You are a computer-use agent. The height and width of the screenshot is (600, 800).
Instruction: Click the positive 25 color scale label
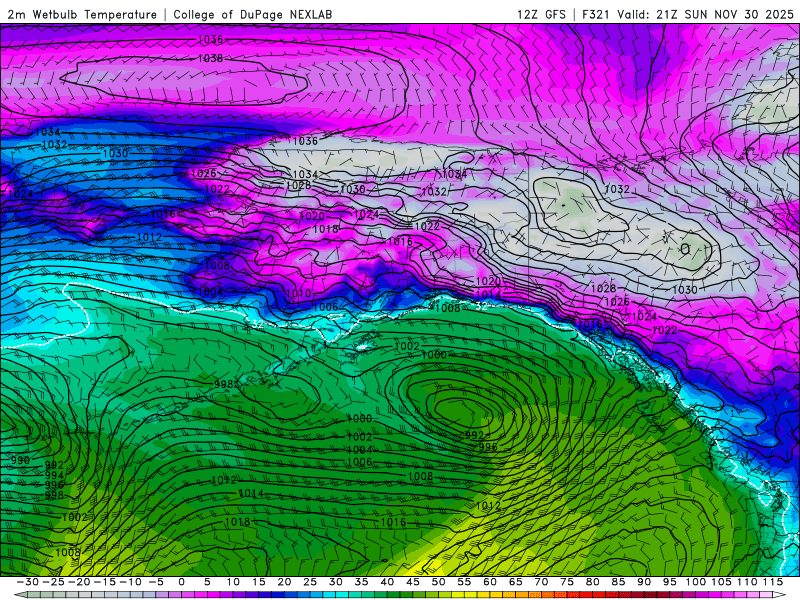310,582
